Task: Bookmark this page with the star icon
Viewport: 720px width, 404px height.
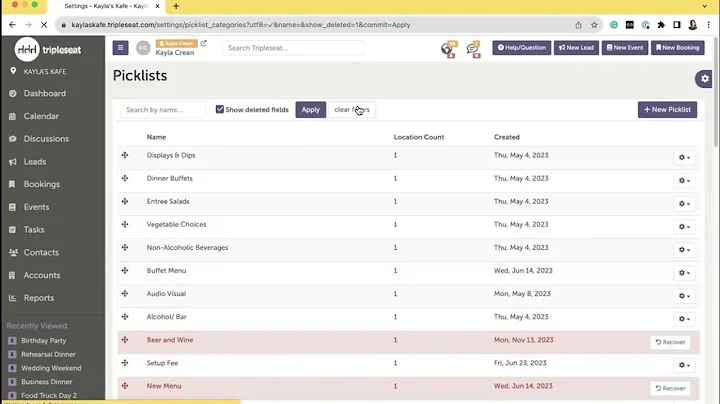Action: [594, 25]
